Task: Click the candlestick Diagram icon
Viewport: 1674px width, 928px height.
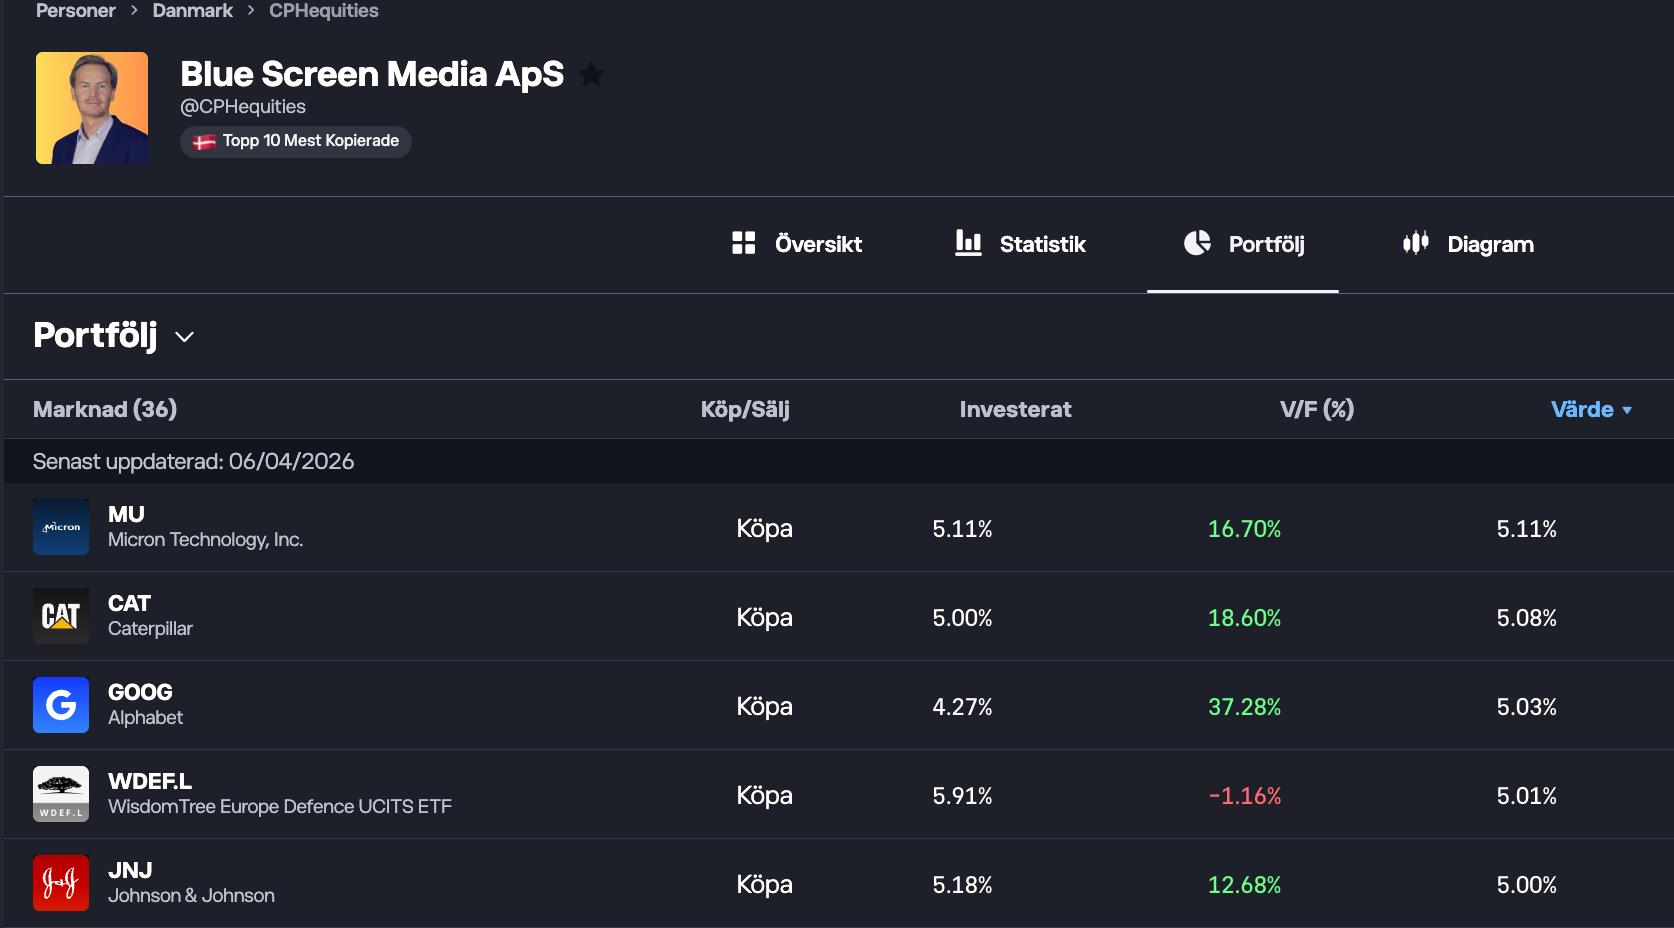Action: click(x=1415, y=243)
